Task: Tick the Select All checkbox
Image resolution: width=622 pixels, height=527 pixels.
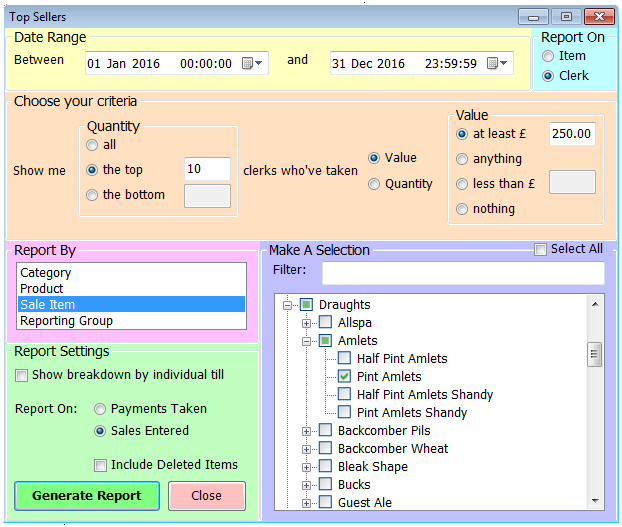Action: [x=540, y=249]
